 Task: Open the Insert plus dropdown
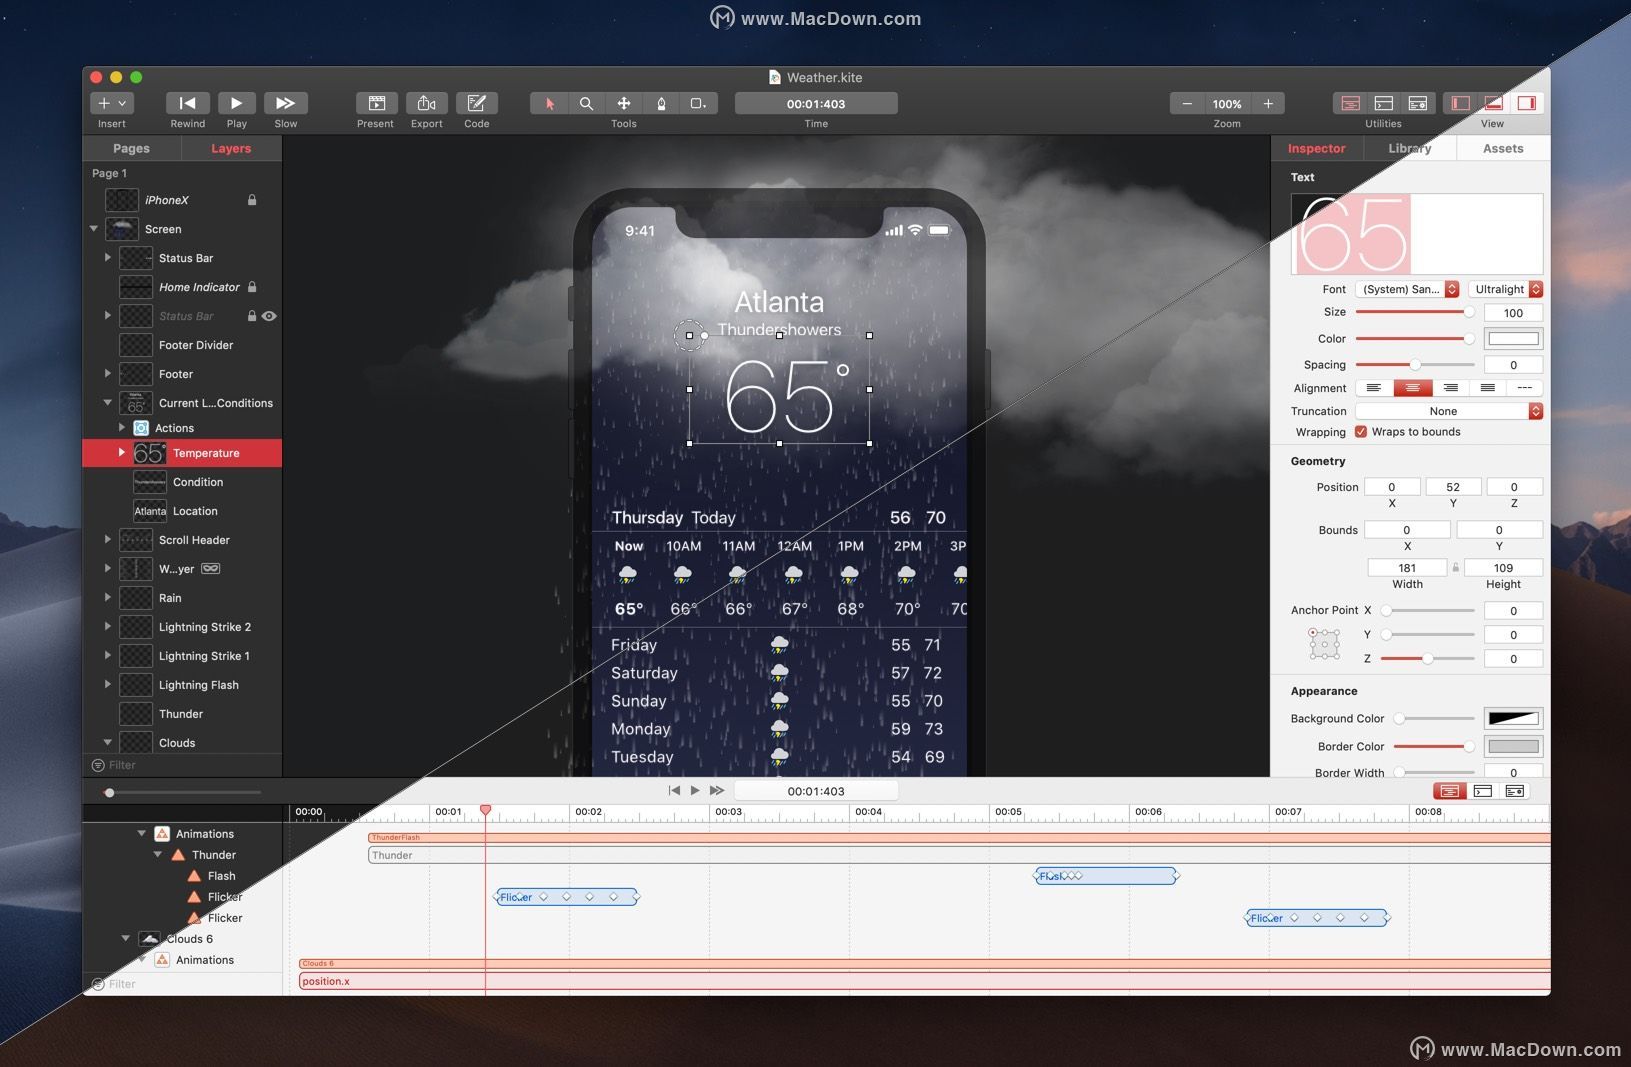tap(112, 103)
